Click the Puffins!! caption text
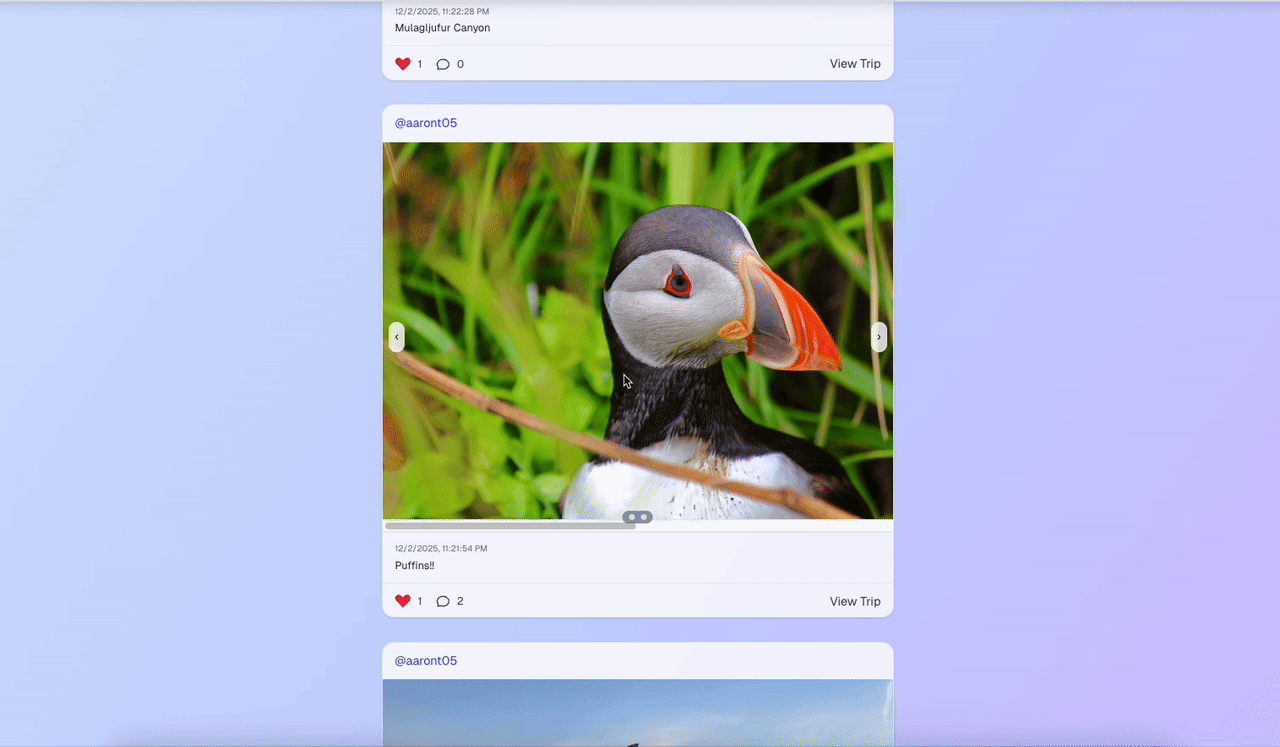 click(x=415, y=566)
